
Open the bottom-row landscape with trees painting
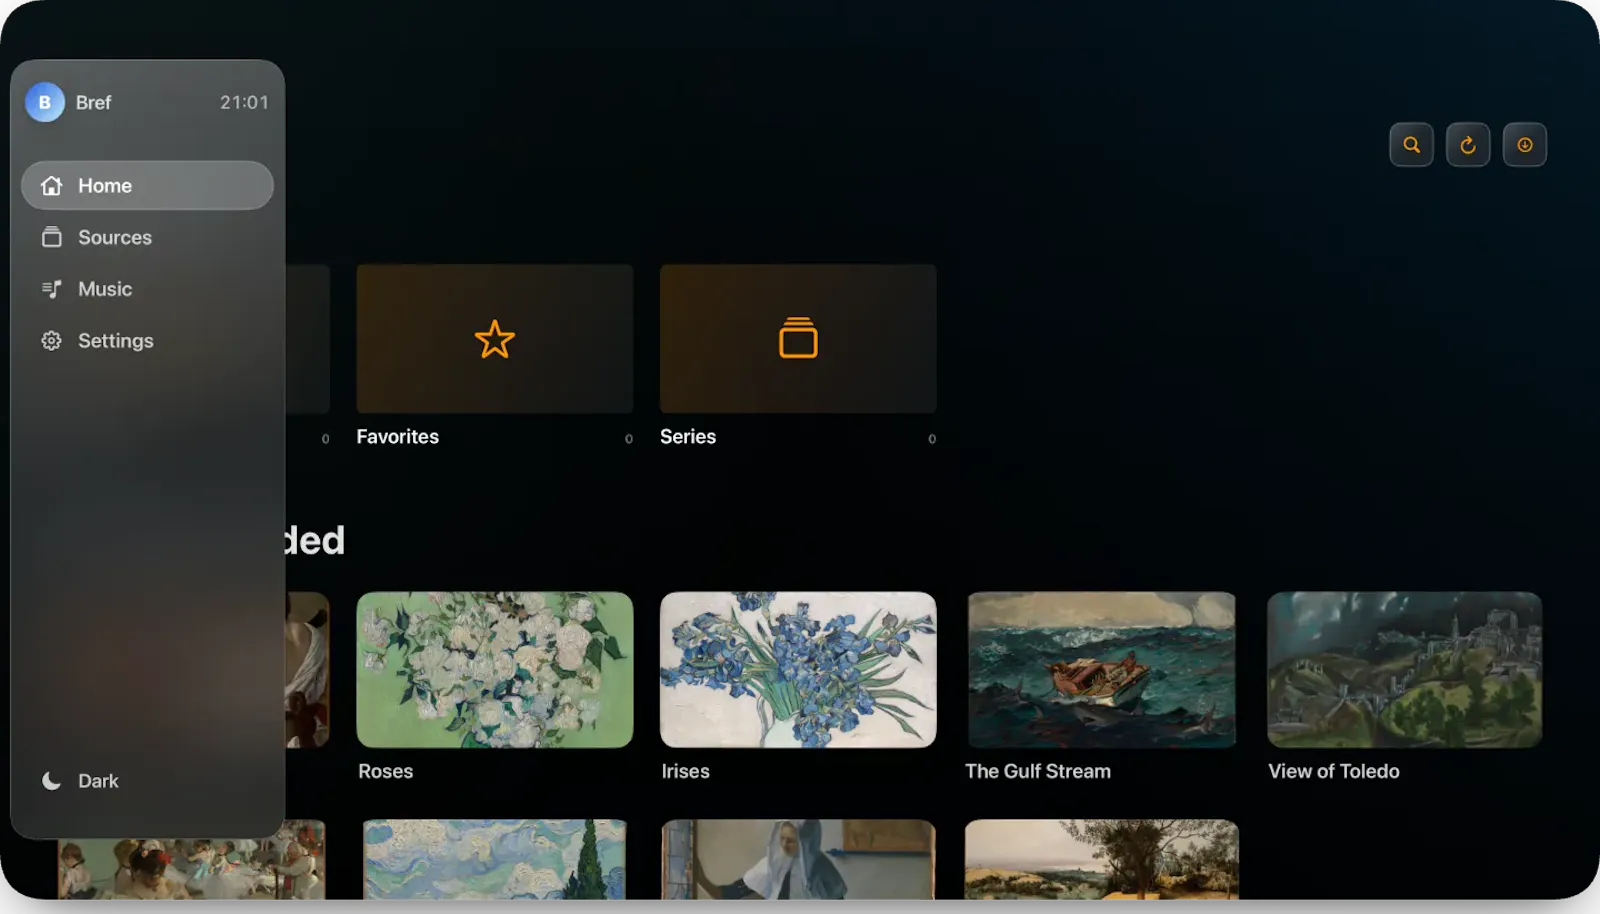1101,859
